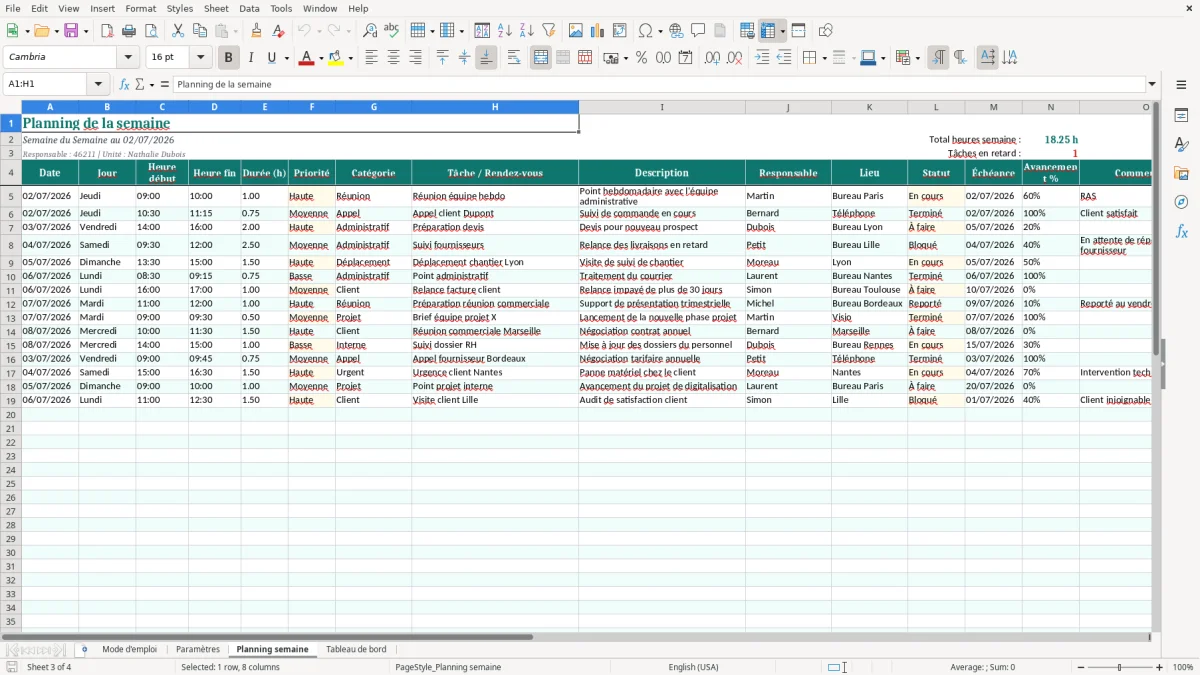Open Borders dropdown arrow
Image resolution: width=1200 pixels, height=675 pixels.
tap(823, 58)
